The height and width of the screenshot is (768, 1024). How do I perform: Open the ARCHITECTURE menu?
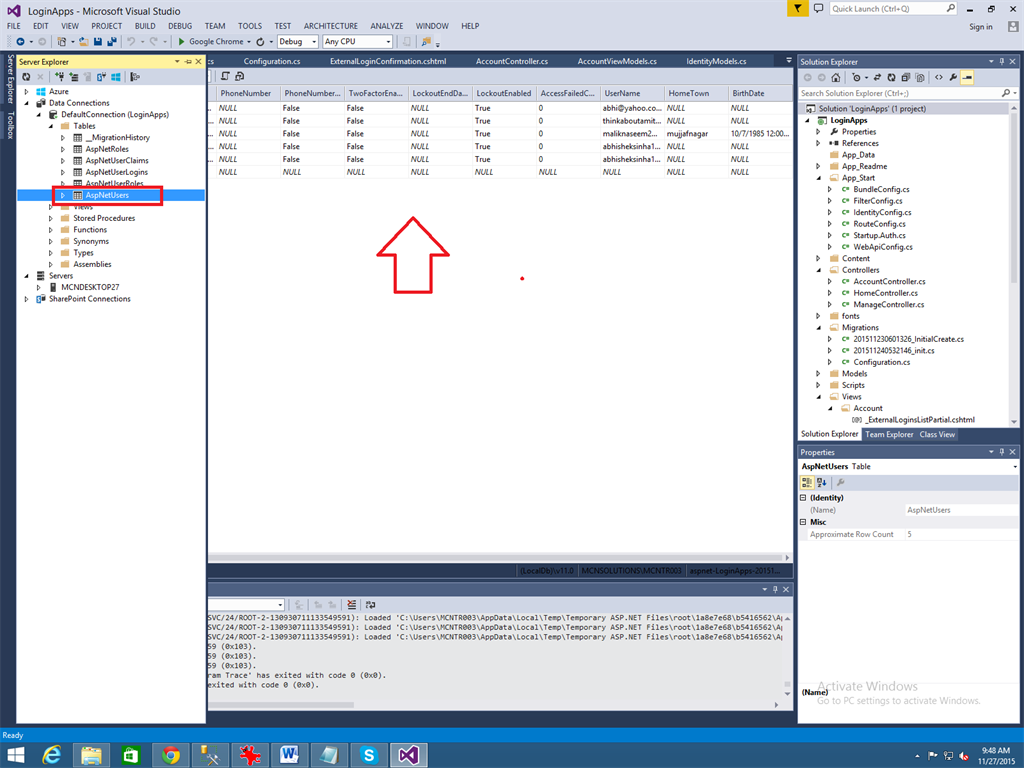(x=330, y=26)
